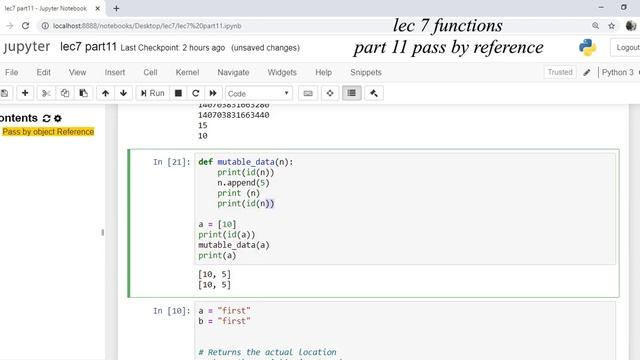Click the # Returns the actual location comment

tap(267, 352)
